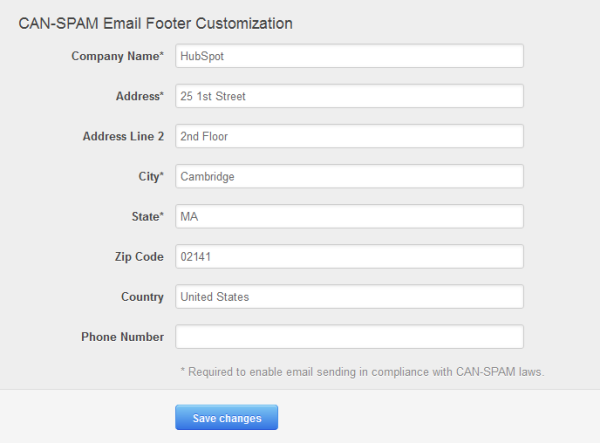Focus the Zip Code input box
The image size is (600, 443).
(x=349, y=257)
